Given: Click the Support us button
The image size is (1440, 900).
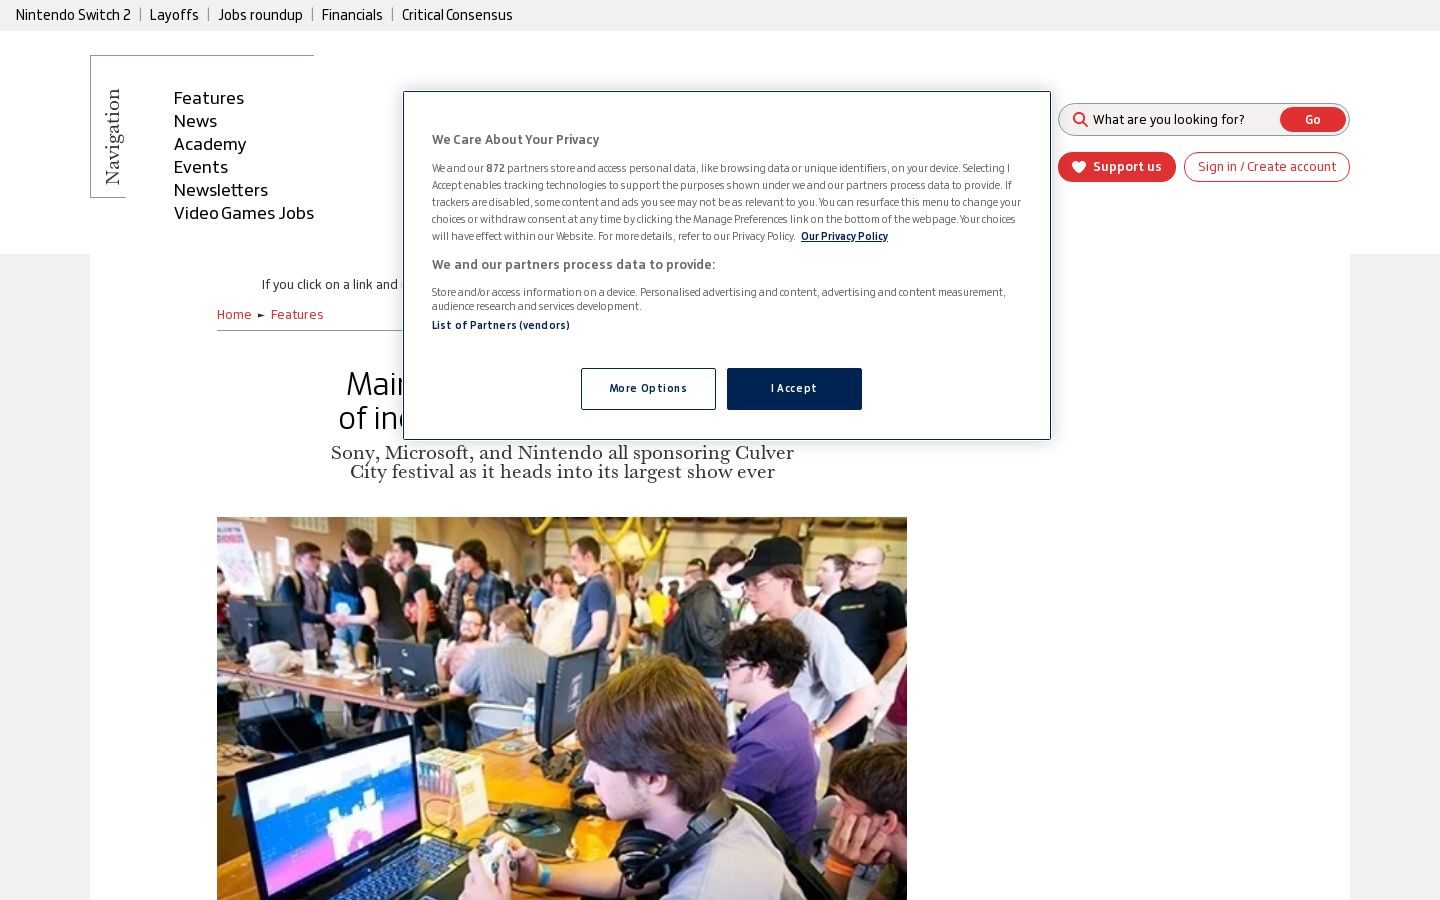Looking at the screenshot, I should coord(1117,167).
